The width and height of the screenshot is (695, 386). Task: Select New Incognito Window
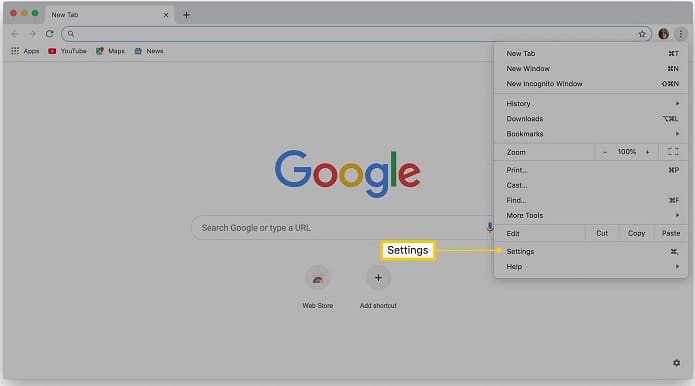point(591,84)
